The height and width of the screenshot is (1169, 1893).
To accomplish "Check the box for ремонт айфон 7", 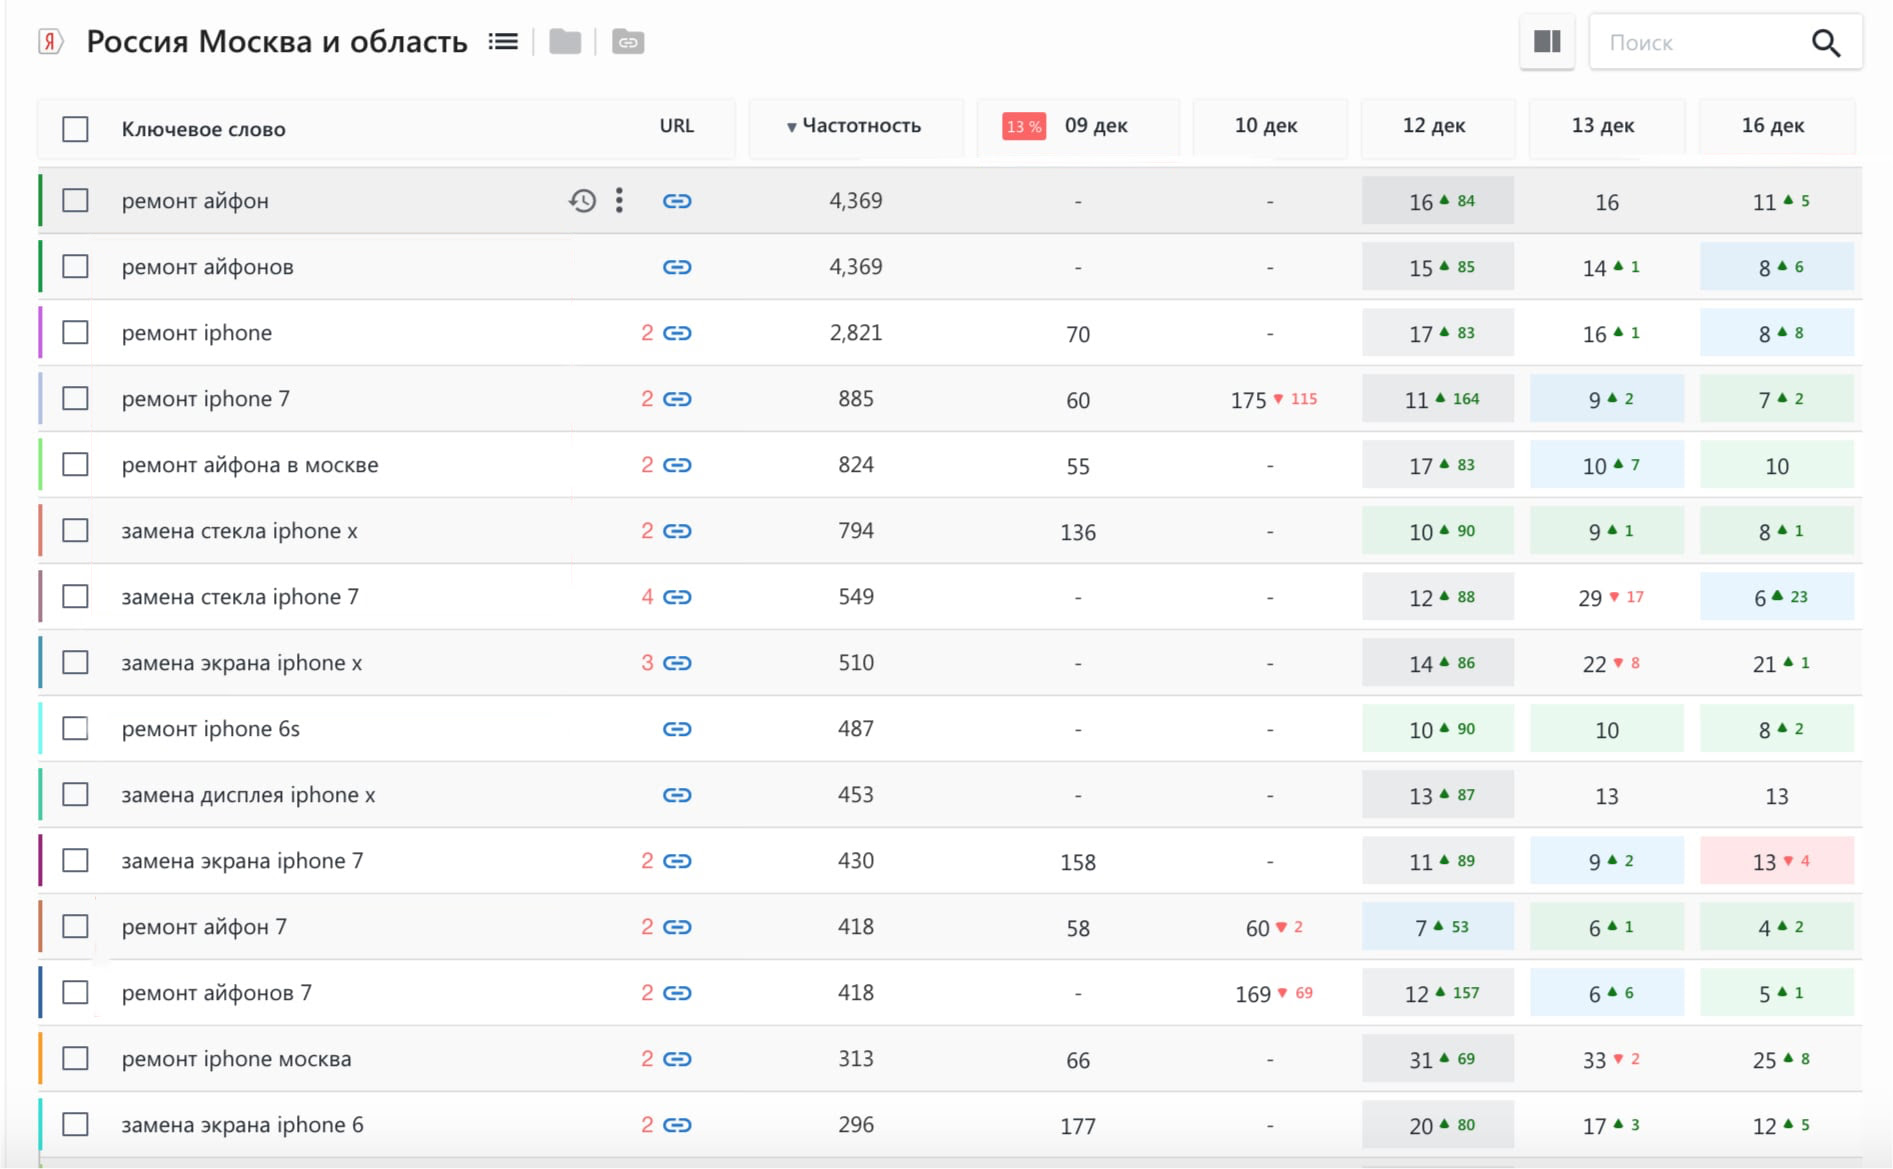I will [75, 926].
